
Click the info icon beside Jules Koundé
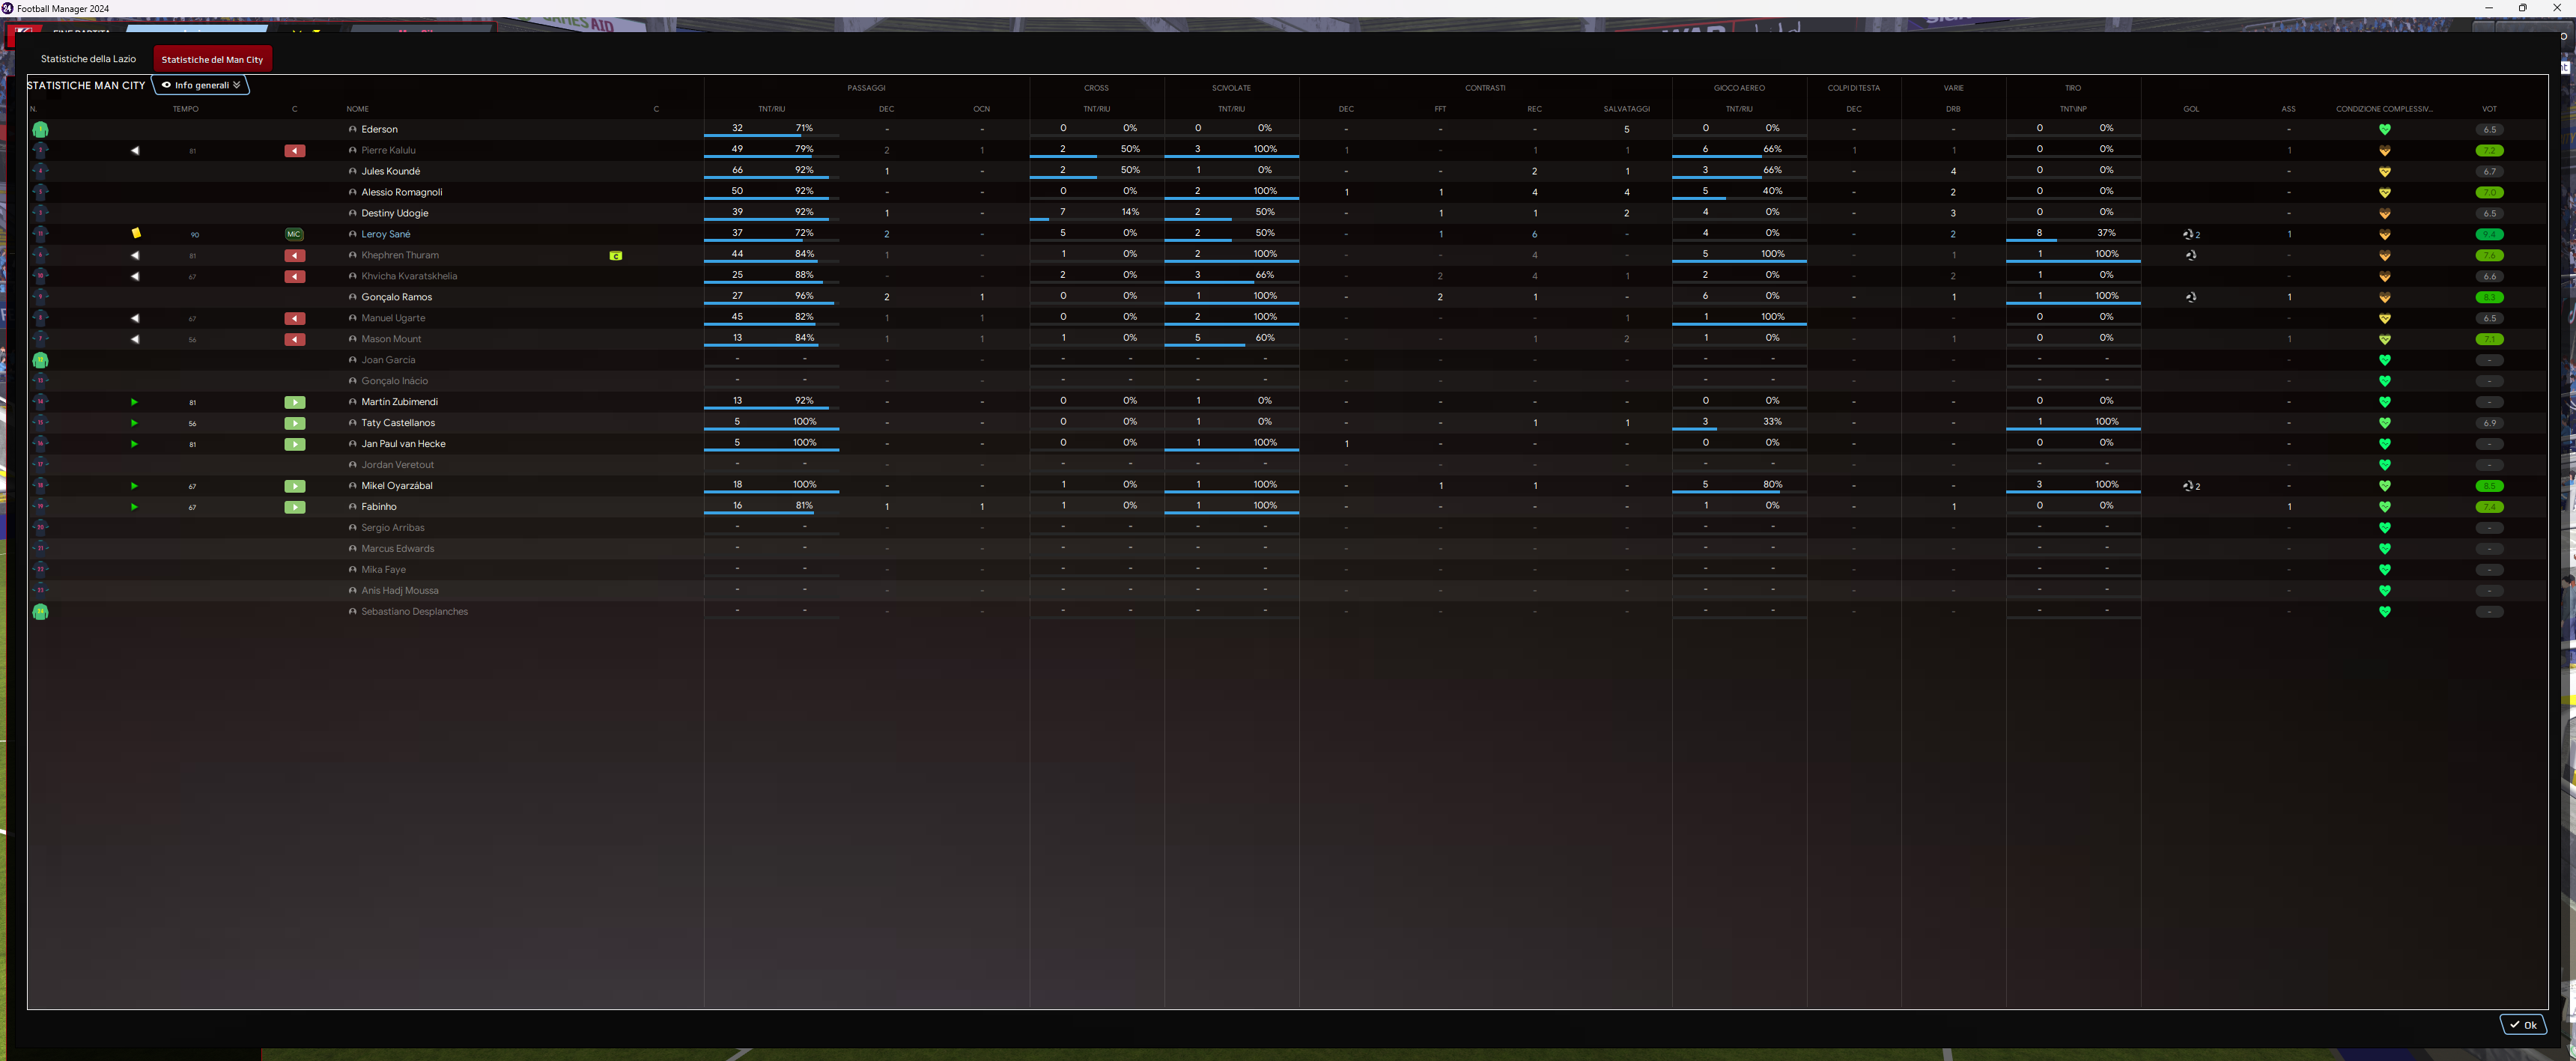(352, 172)
